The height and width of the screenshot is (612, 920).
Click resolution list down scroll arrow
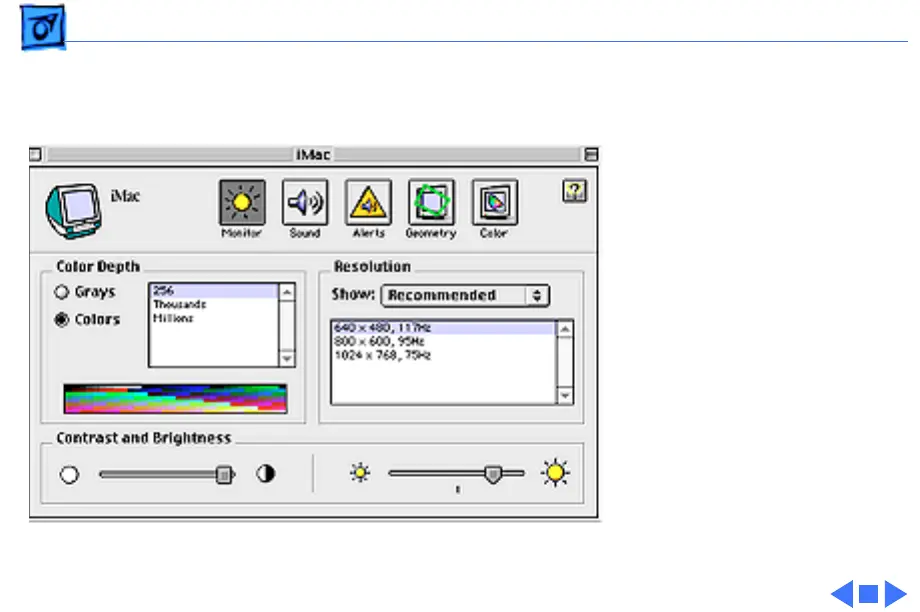(564, 396)
